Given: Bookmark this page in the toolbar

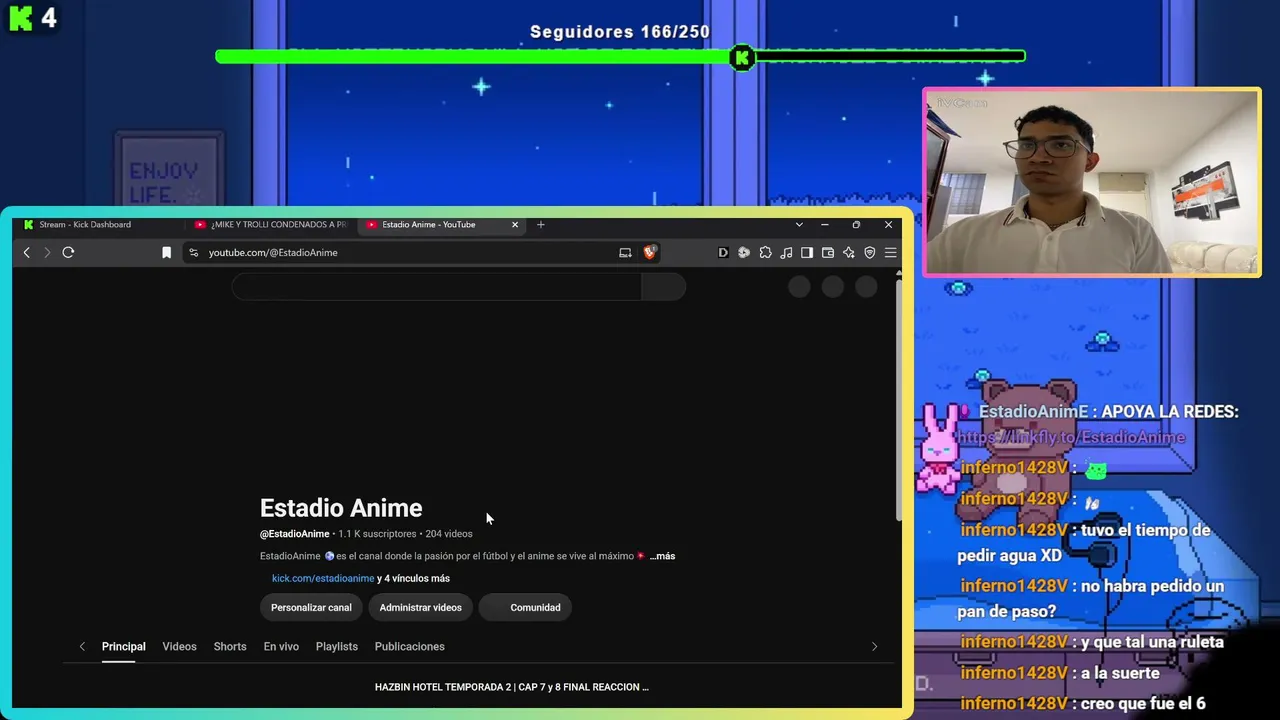Looking at the screenshot, I should (167, 253).
